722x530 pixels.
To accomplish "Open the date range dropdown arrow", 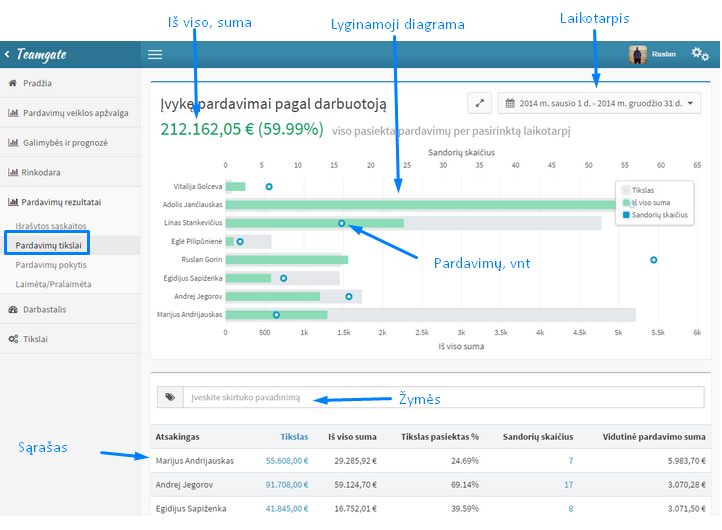I will click(x=690, y=103).
